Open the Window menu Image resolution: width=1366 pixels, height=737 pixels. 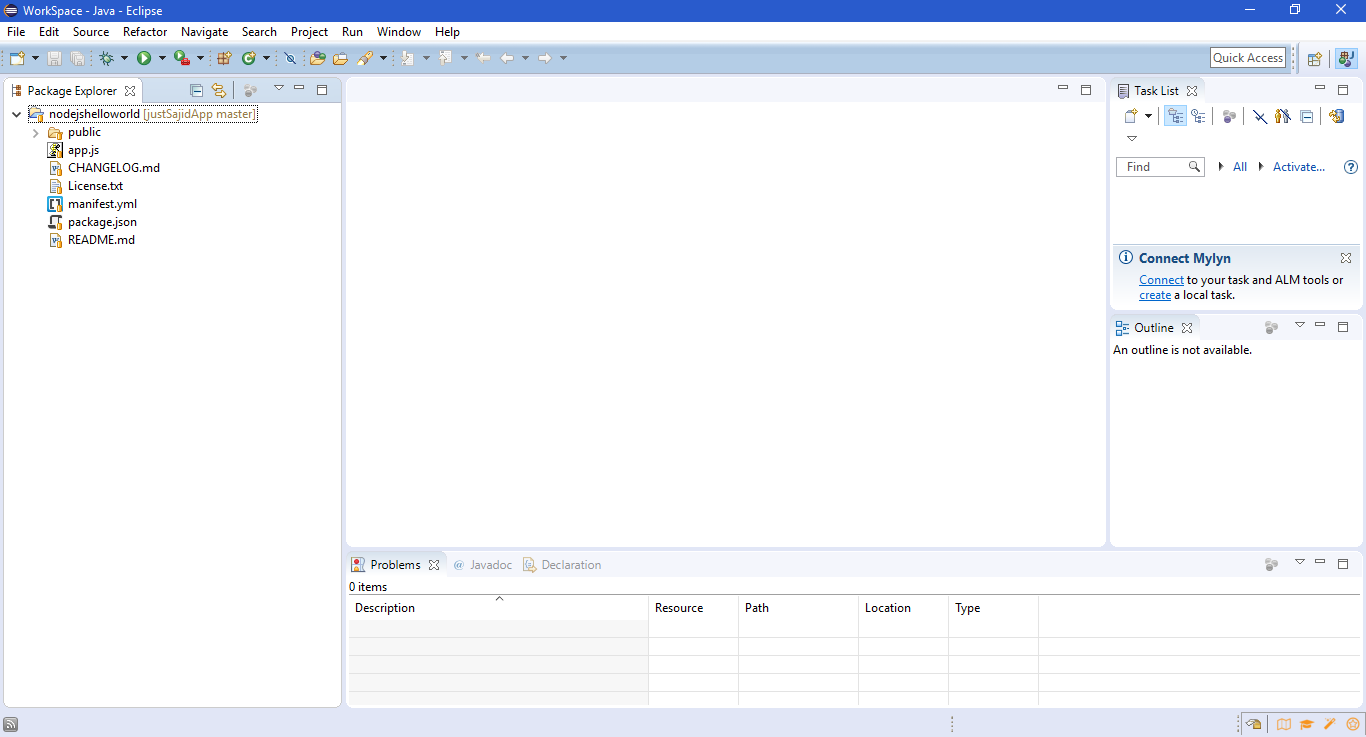(x=399, y=32)
